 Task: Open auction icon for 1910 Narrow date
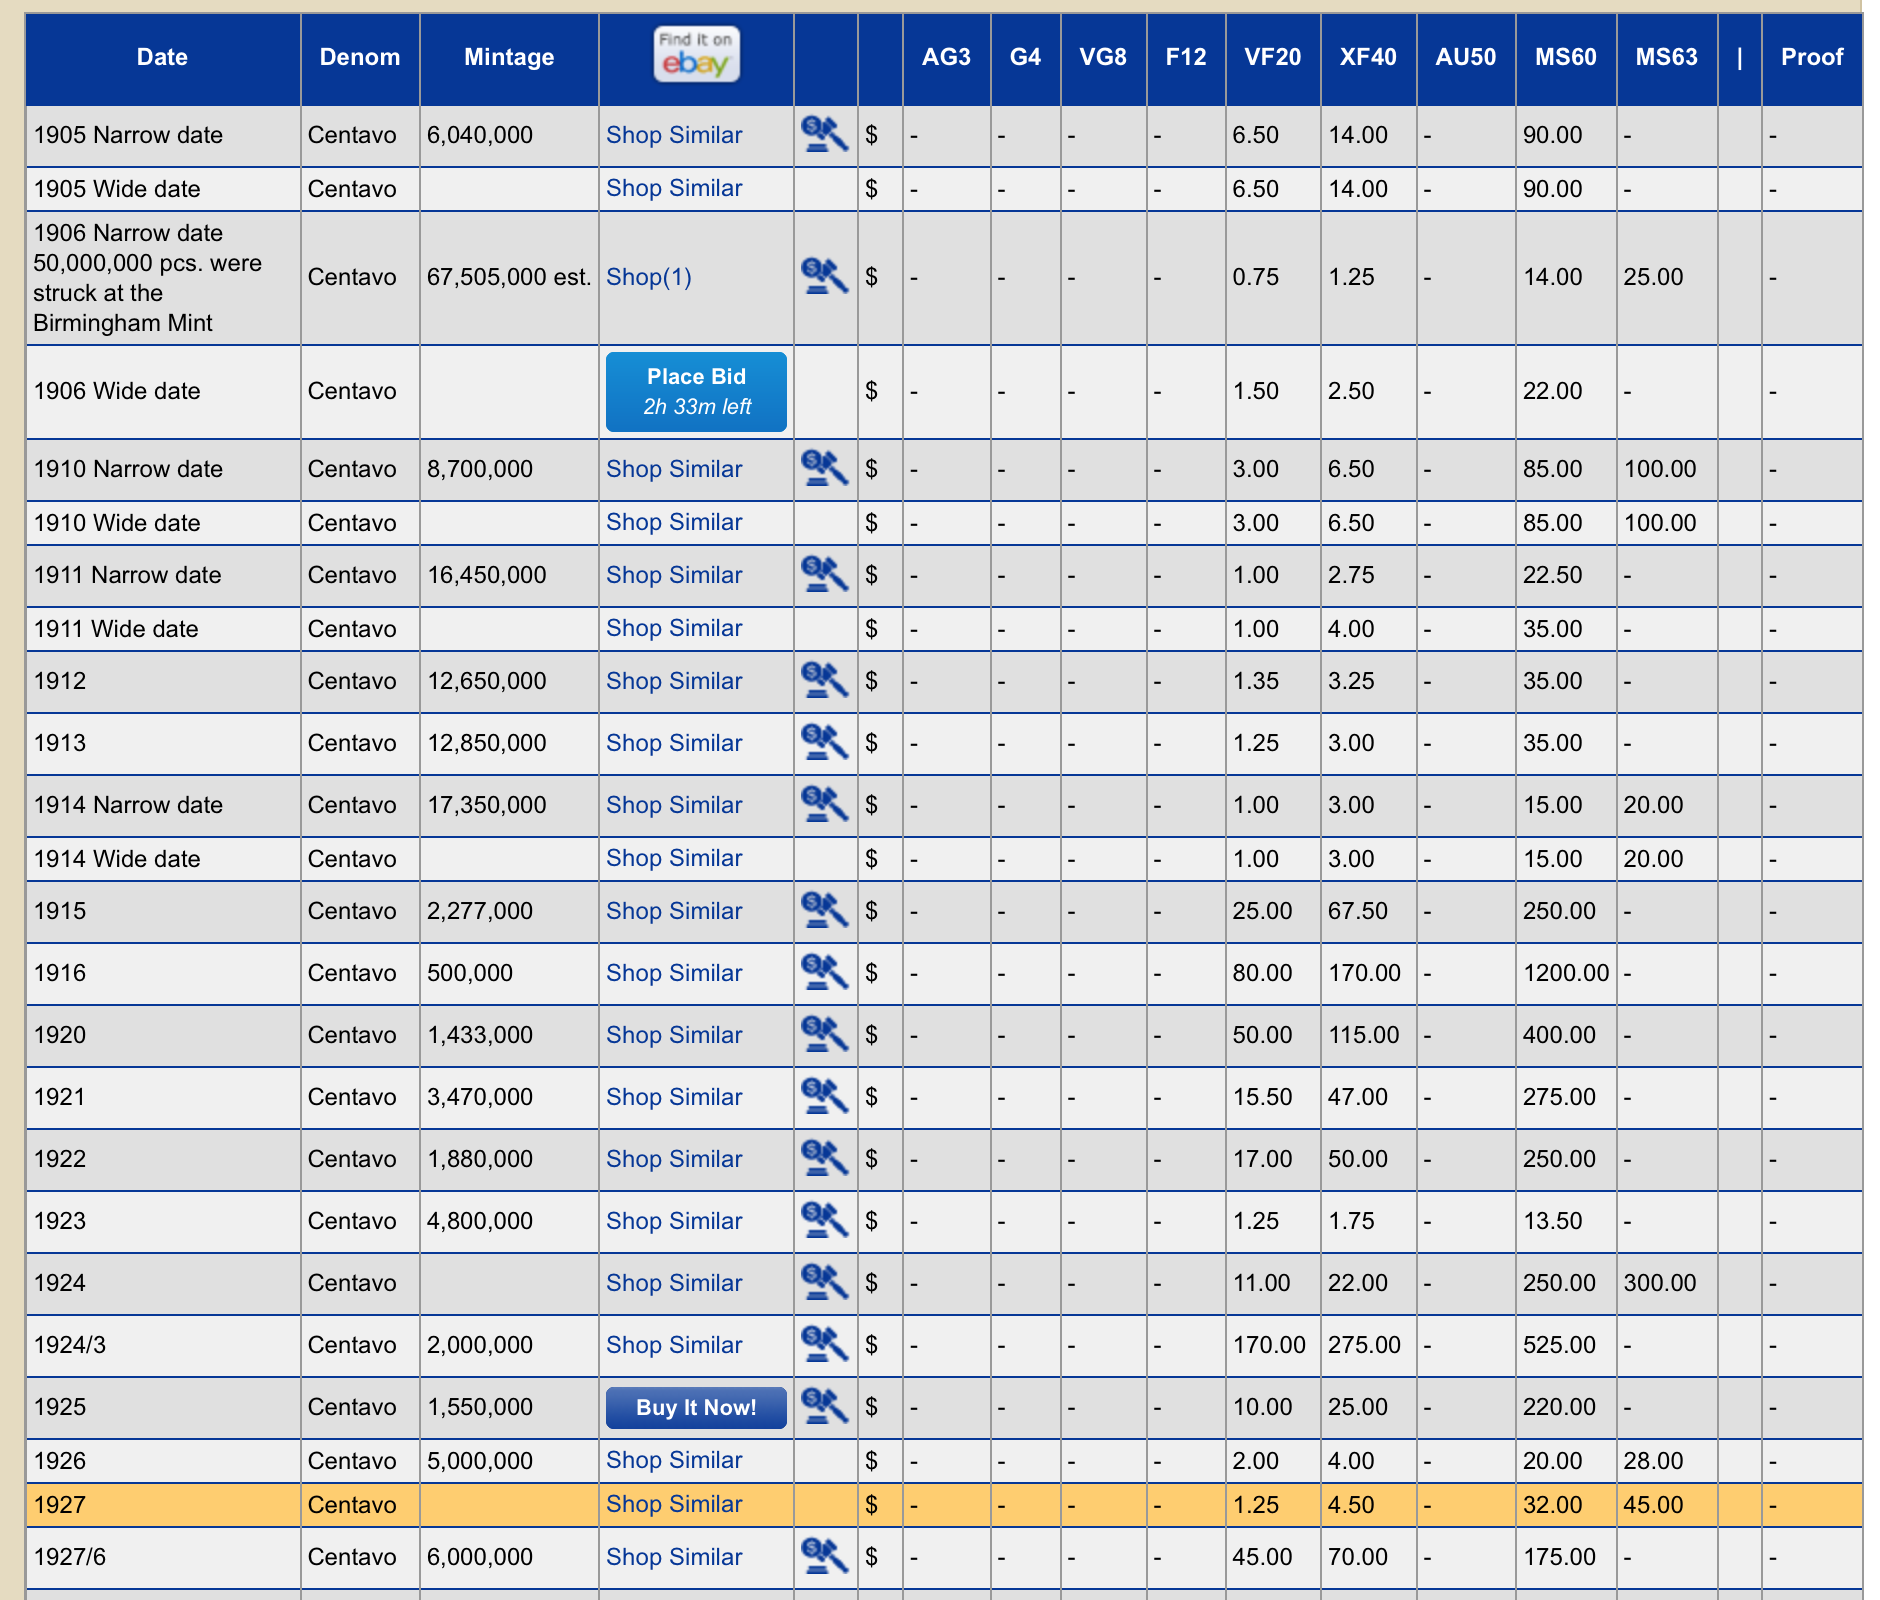tap(825, 468)
